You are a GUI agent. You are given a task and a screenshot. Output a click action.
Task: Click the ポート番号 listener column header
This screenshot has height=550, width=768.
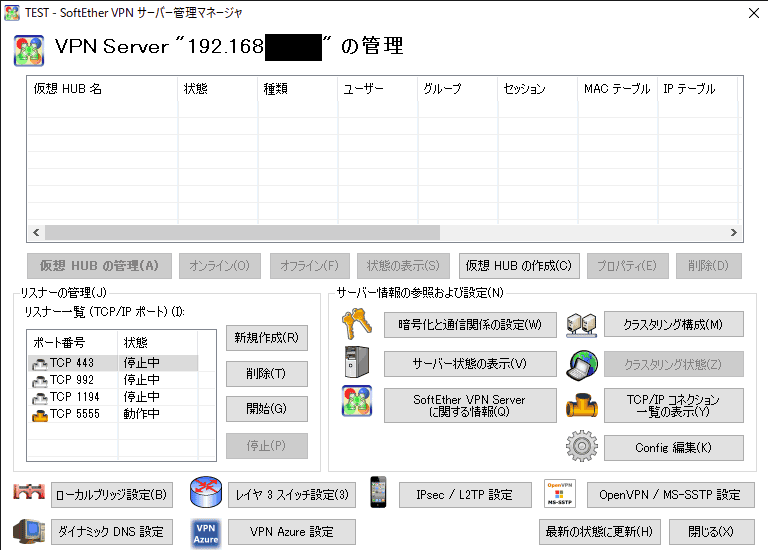(x=72, y=342)
